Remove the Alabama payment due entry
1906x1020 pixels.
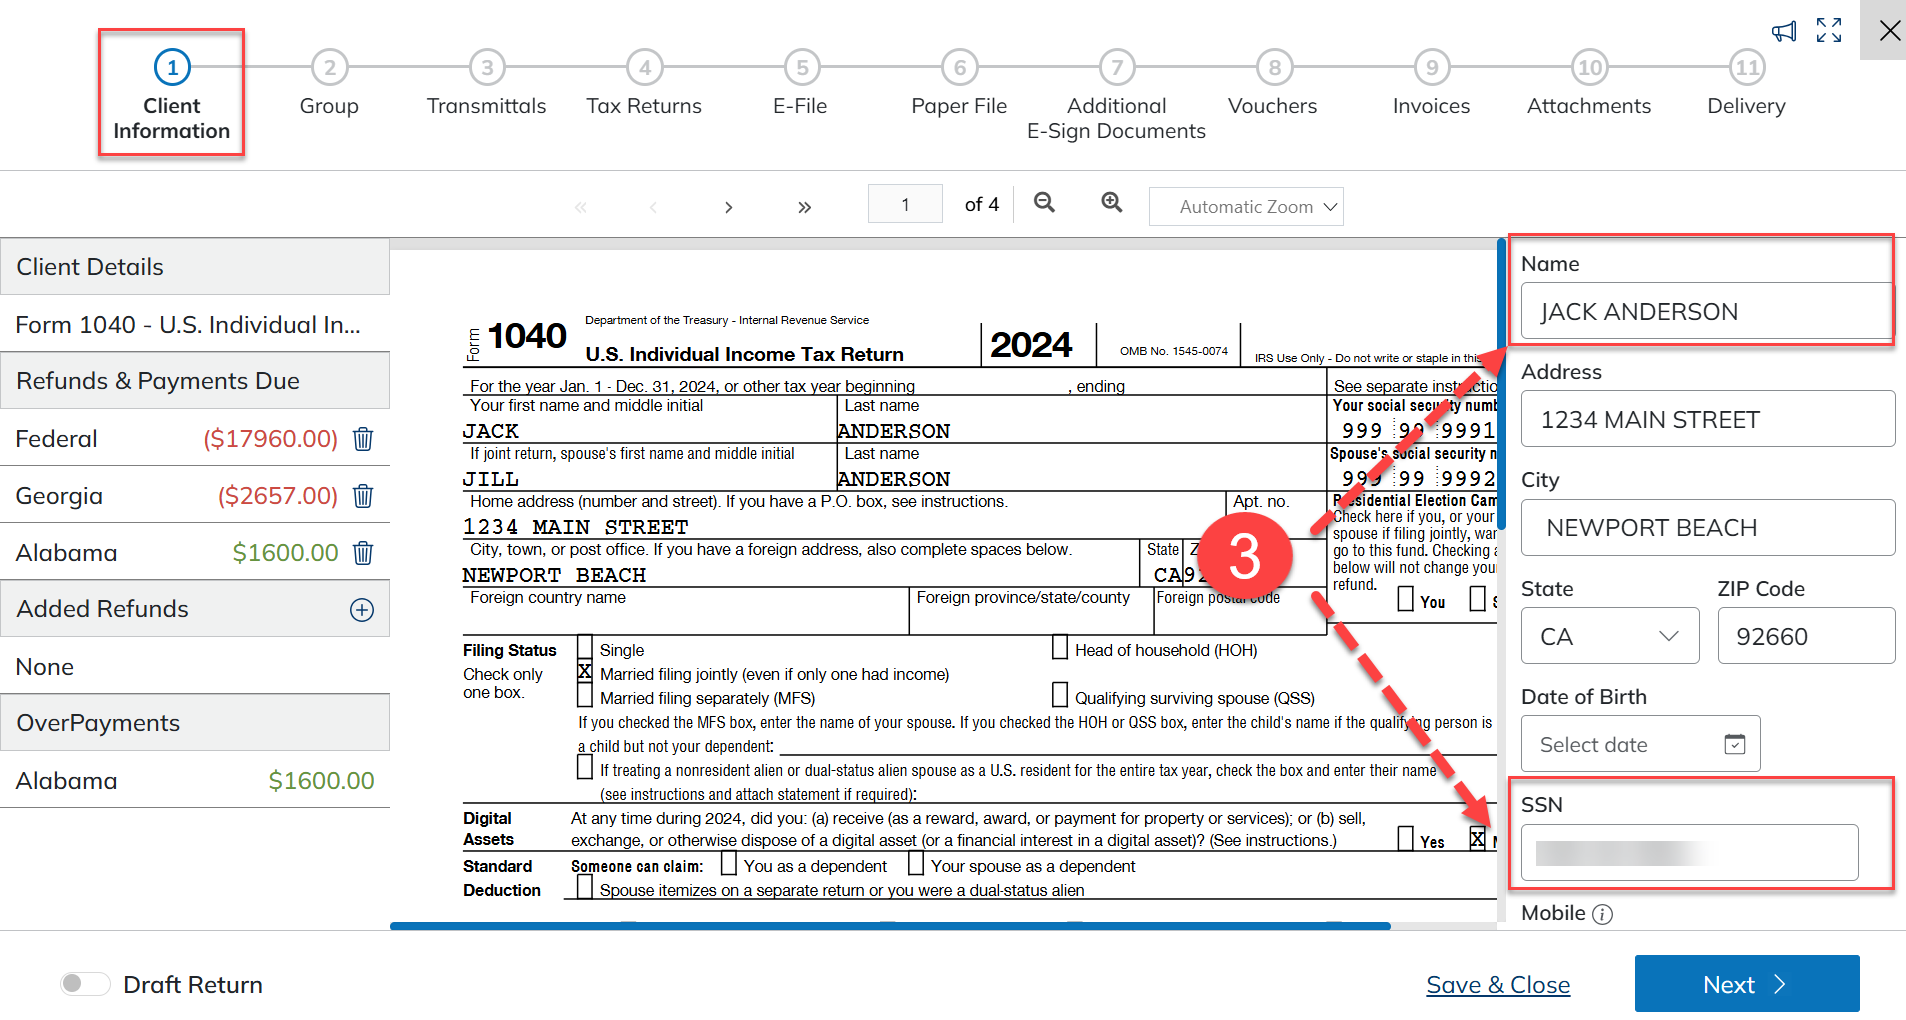click(x=363, y=553)
